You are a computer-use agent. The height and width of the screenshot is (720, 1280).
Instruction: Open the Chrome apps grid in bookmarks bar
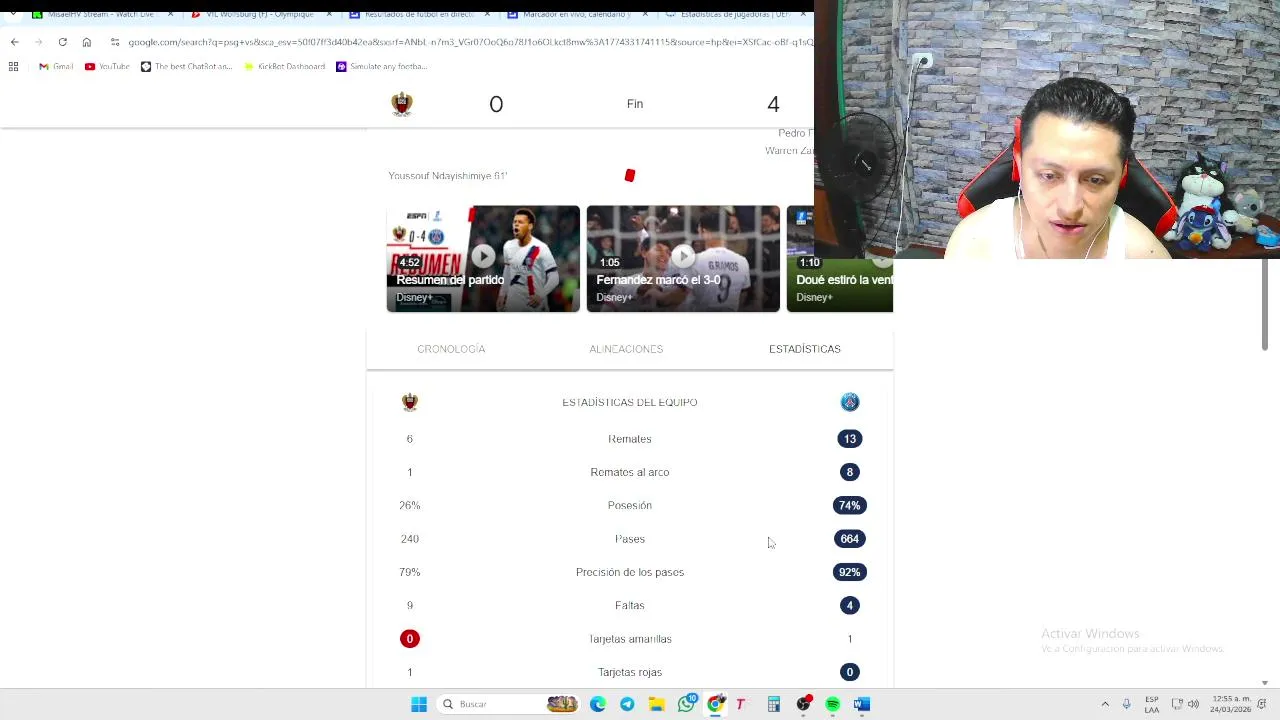click(13, 66)
